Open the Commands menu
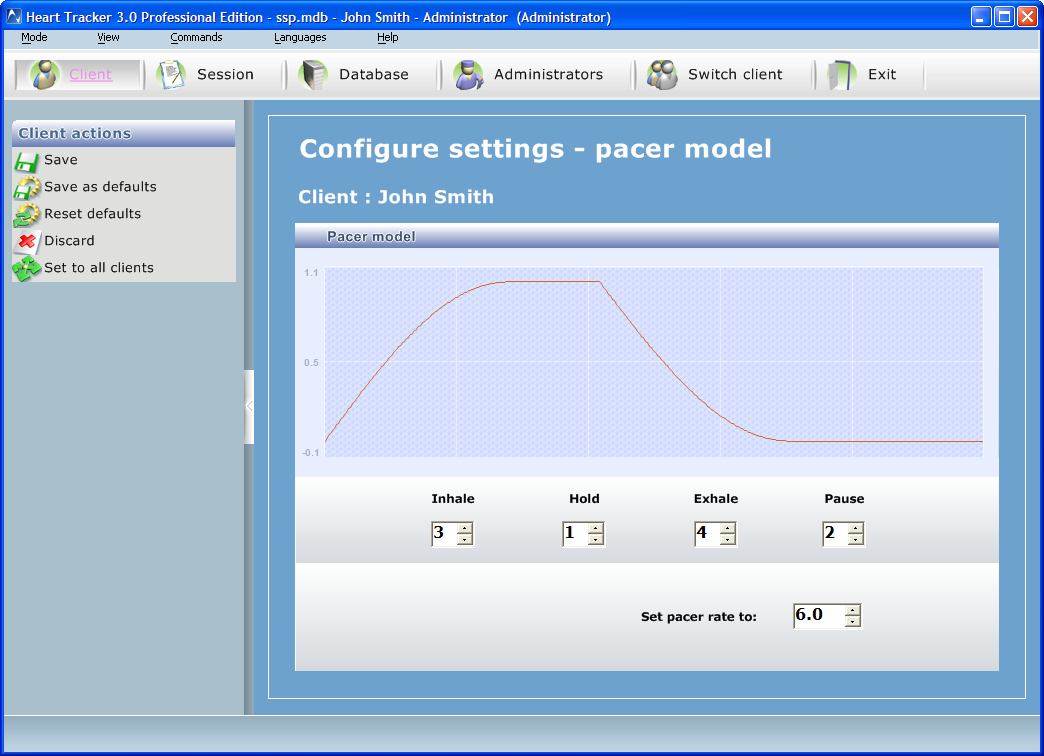The height and width of the screenshot is (756, 1044). point(196,38)
